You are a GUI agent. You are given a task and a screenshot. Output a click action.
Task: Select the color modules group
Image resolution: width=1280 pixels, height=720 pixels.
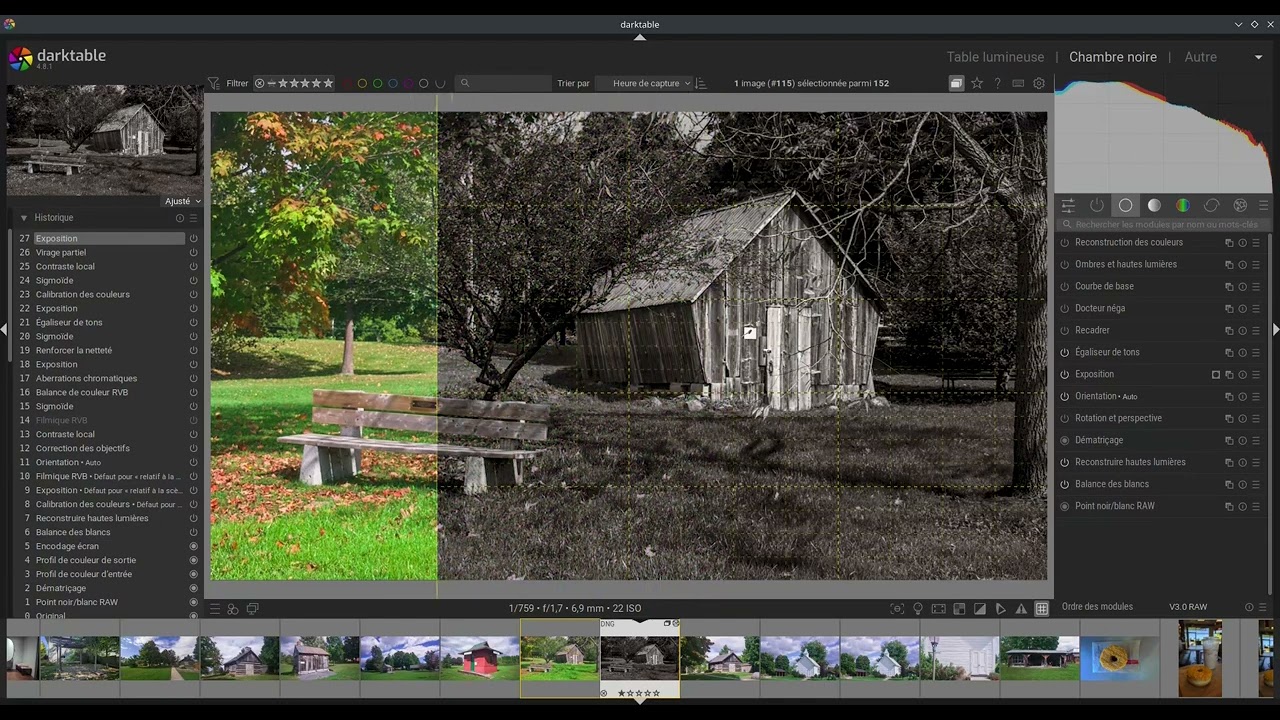1183,205
